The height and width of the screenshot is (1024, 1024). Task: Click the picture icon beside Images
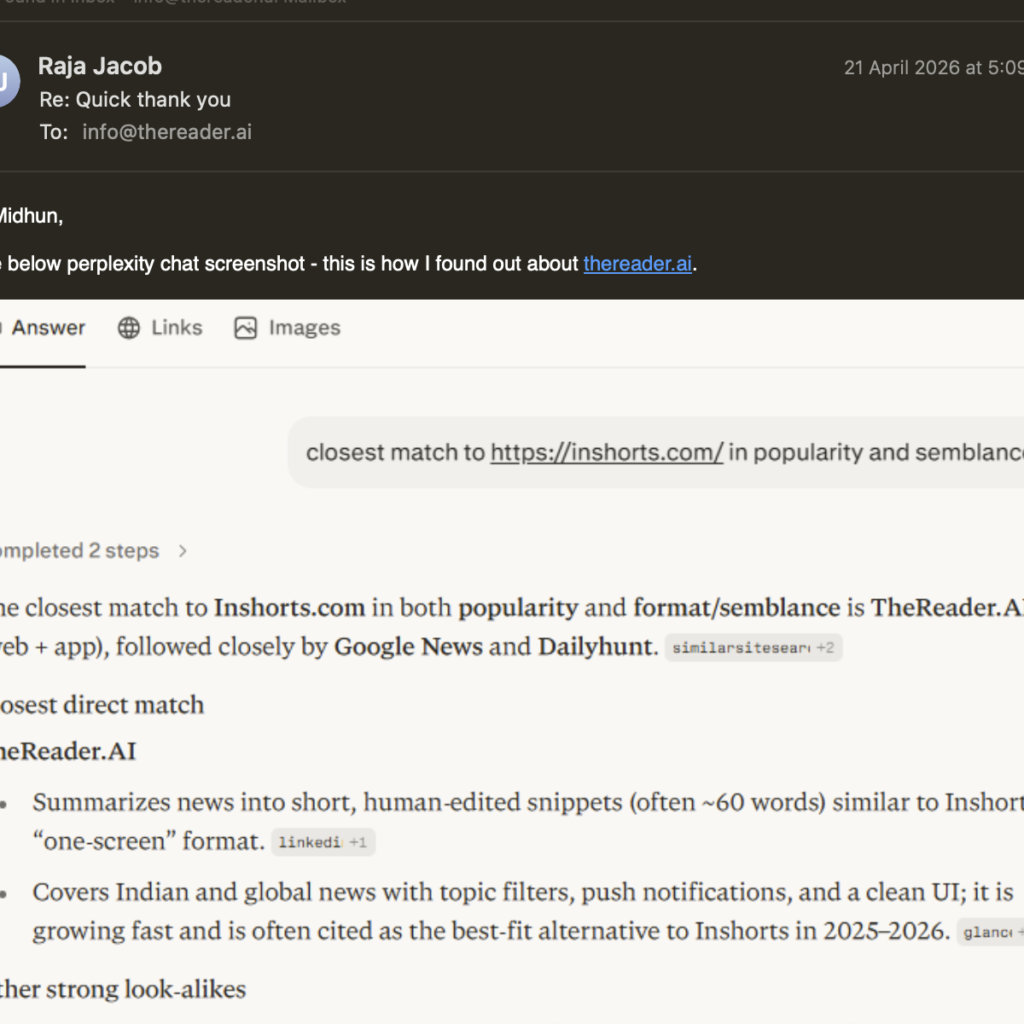(246, 328)
